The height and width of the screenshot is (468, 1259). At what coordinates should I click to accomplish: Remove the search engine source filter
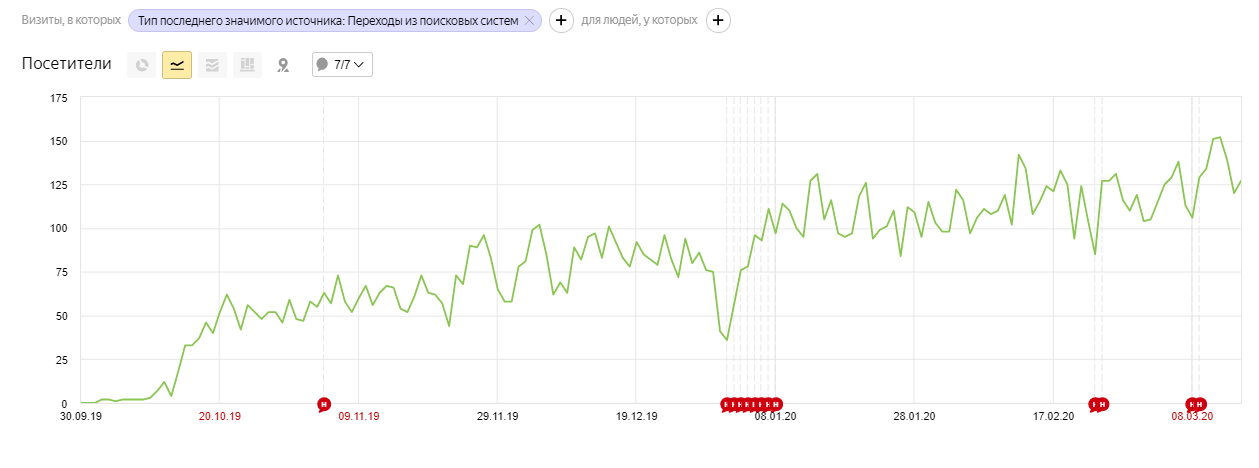coord(529,20)
